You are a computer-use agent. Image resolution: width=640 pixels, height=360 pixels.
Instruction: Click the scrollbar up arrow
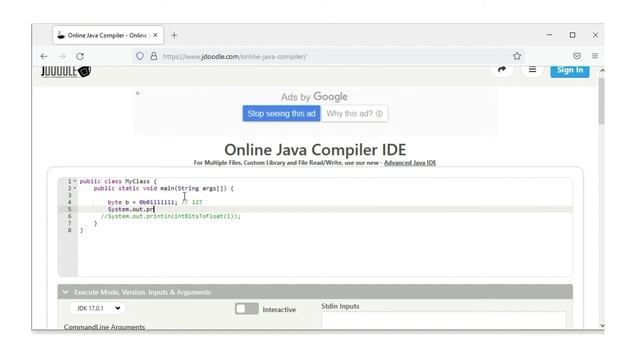(x=602, y=71)
